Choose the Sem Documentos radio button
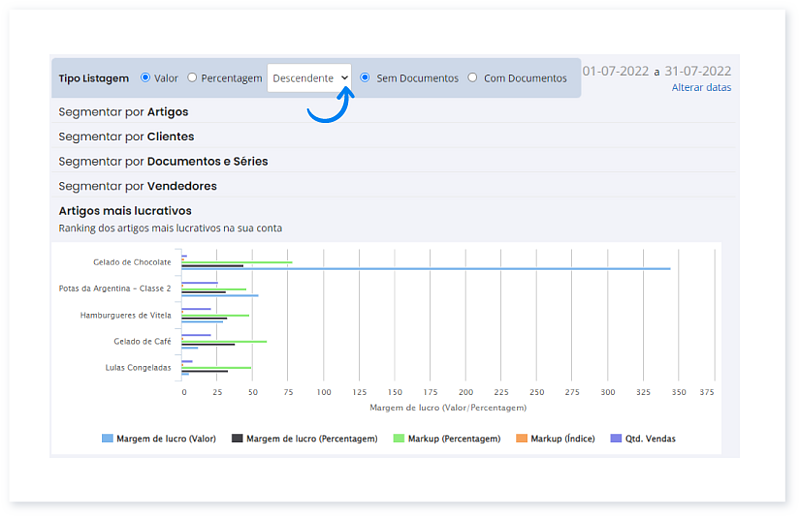 click(x=365, y=78)
